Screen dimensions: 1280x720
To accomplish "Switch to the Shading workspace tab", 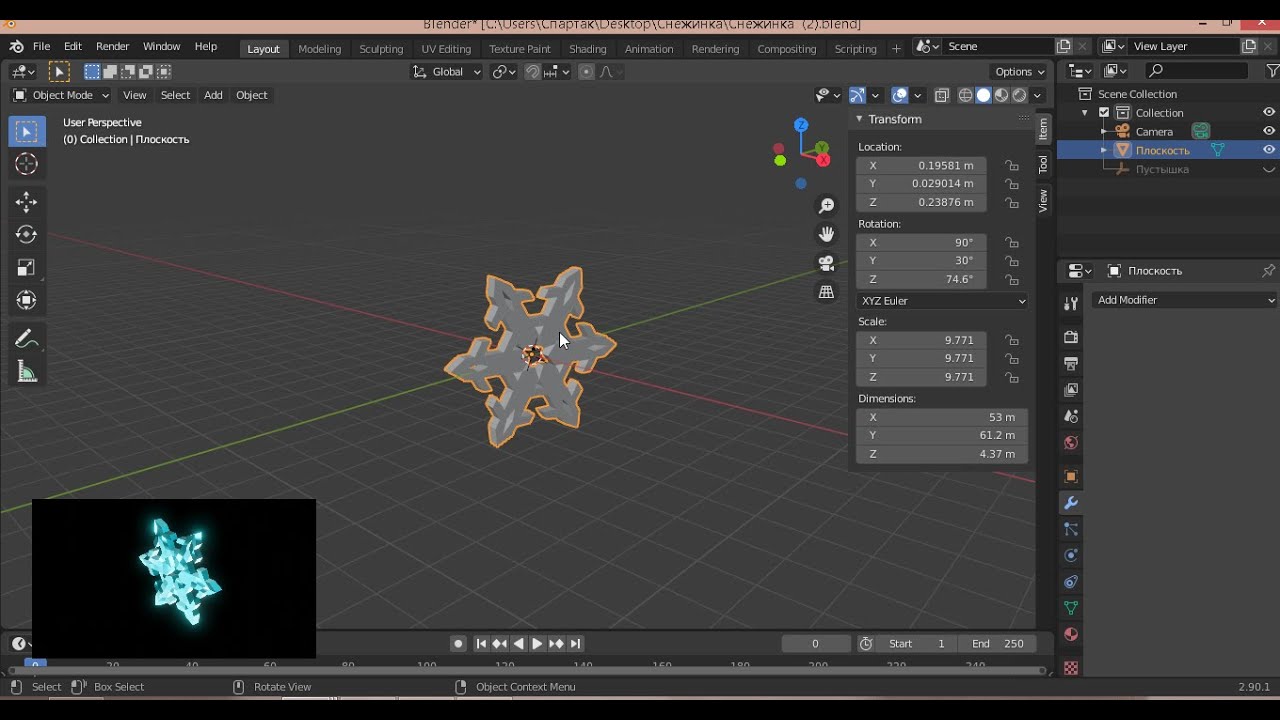I will [x=588, y=49].
